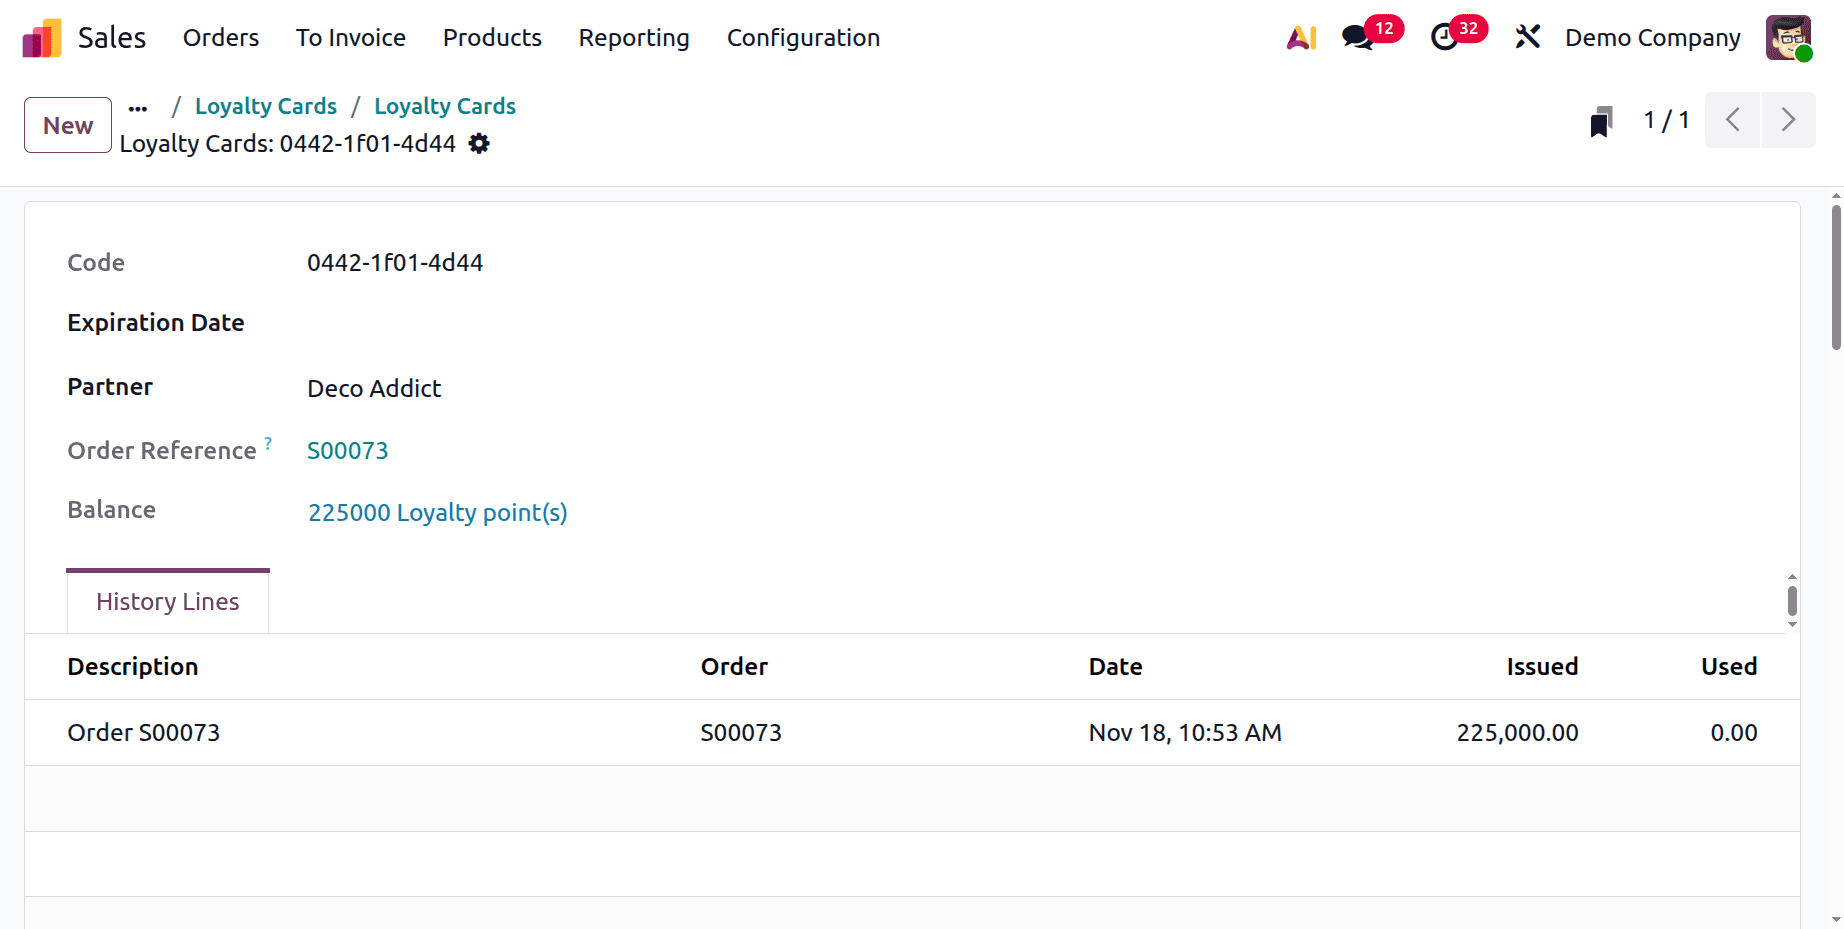Viewport: 1844px width, 929px height.
Task: Open the Orders menu
Action: pyautogui.click(x=220, y=38)
